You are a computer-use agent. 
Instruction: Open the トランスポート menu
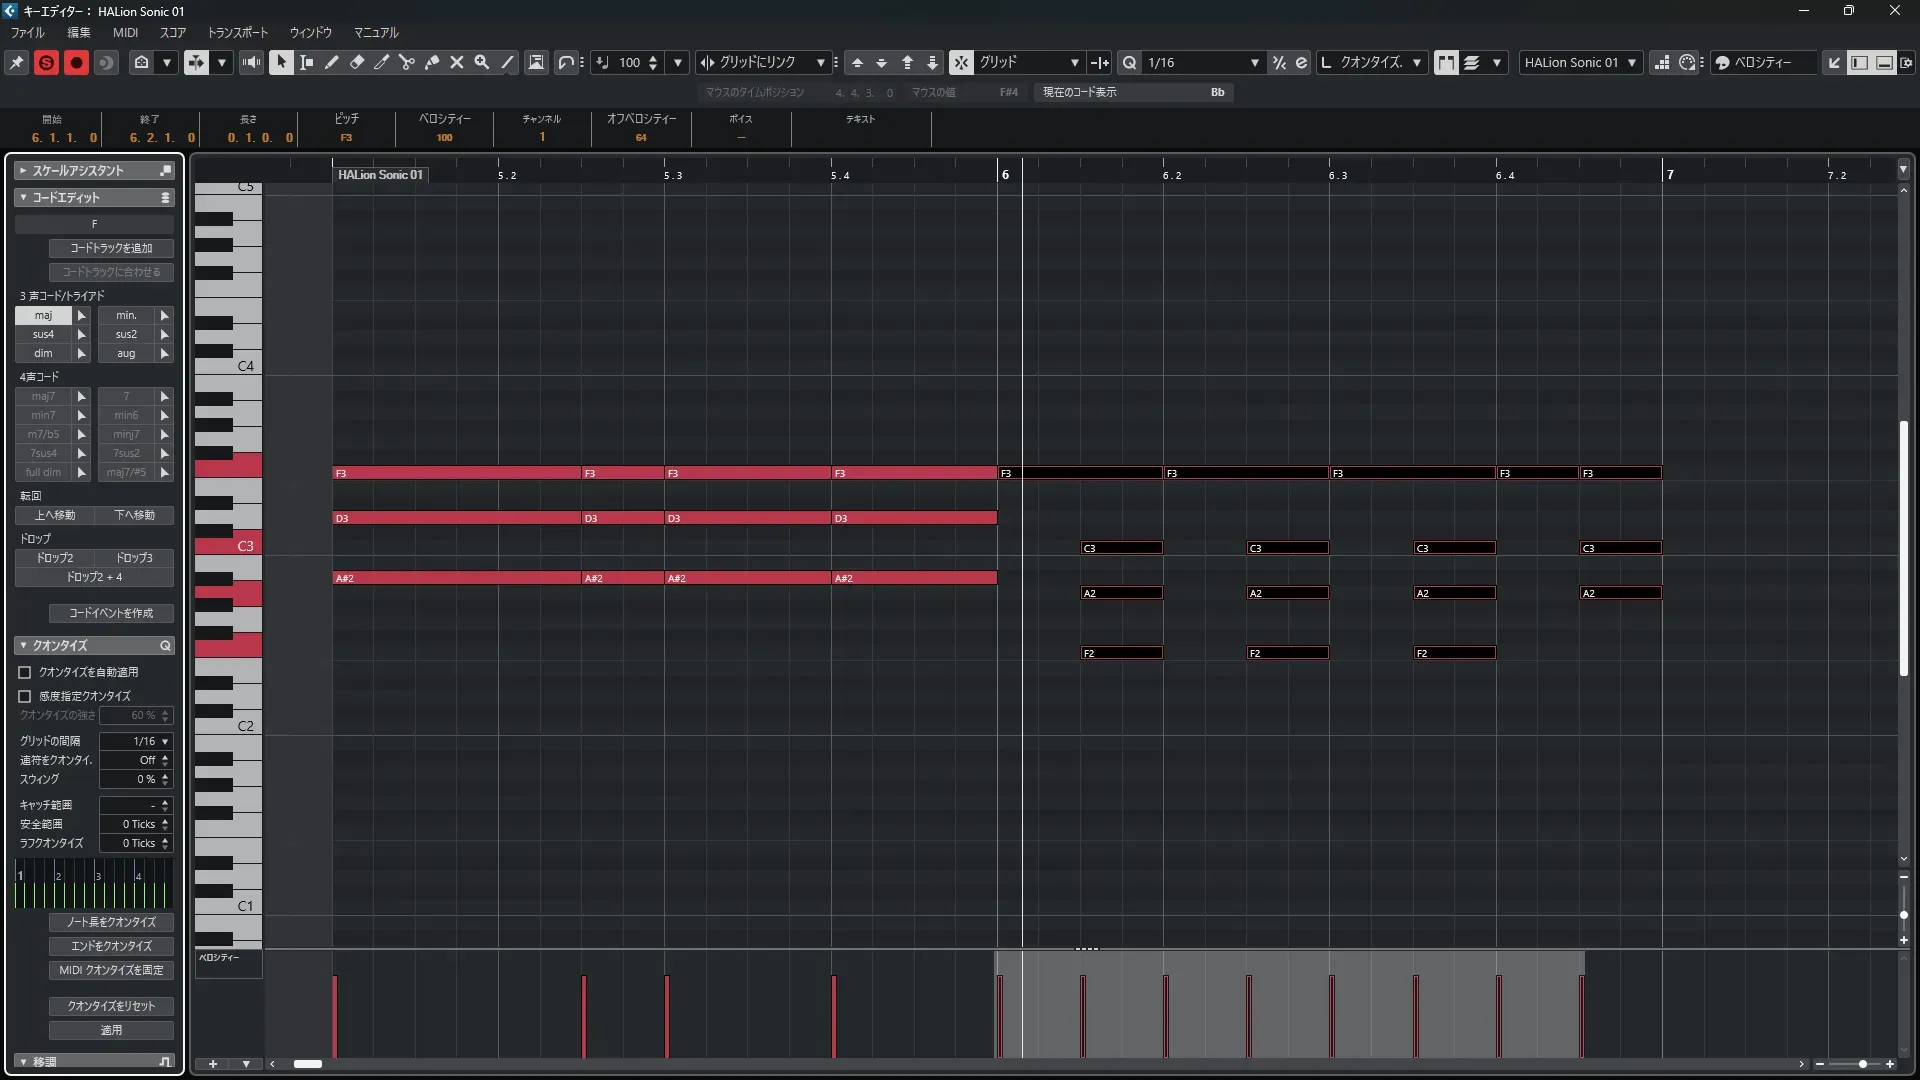[237, 32]
